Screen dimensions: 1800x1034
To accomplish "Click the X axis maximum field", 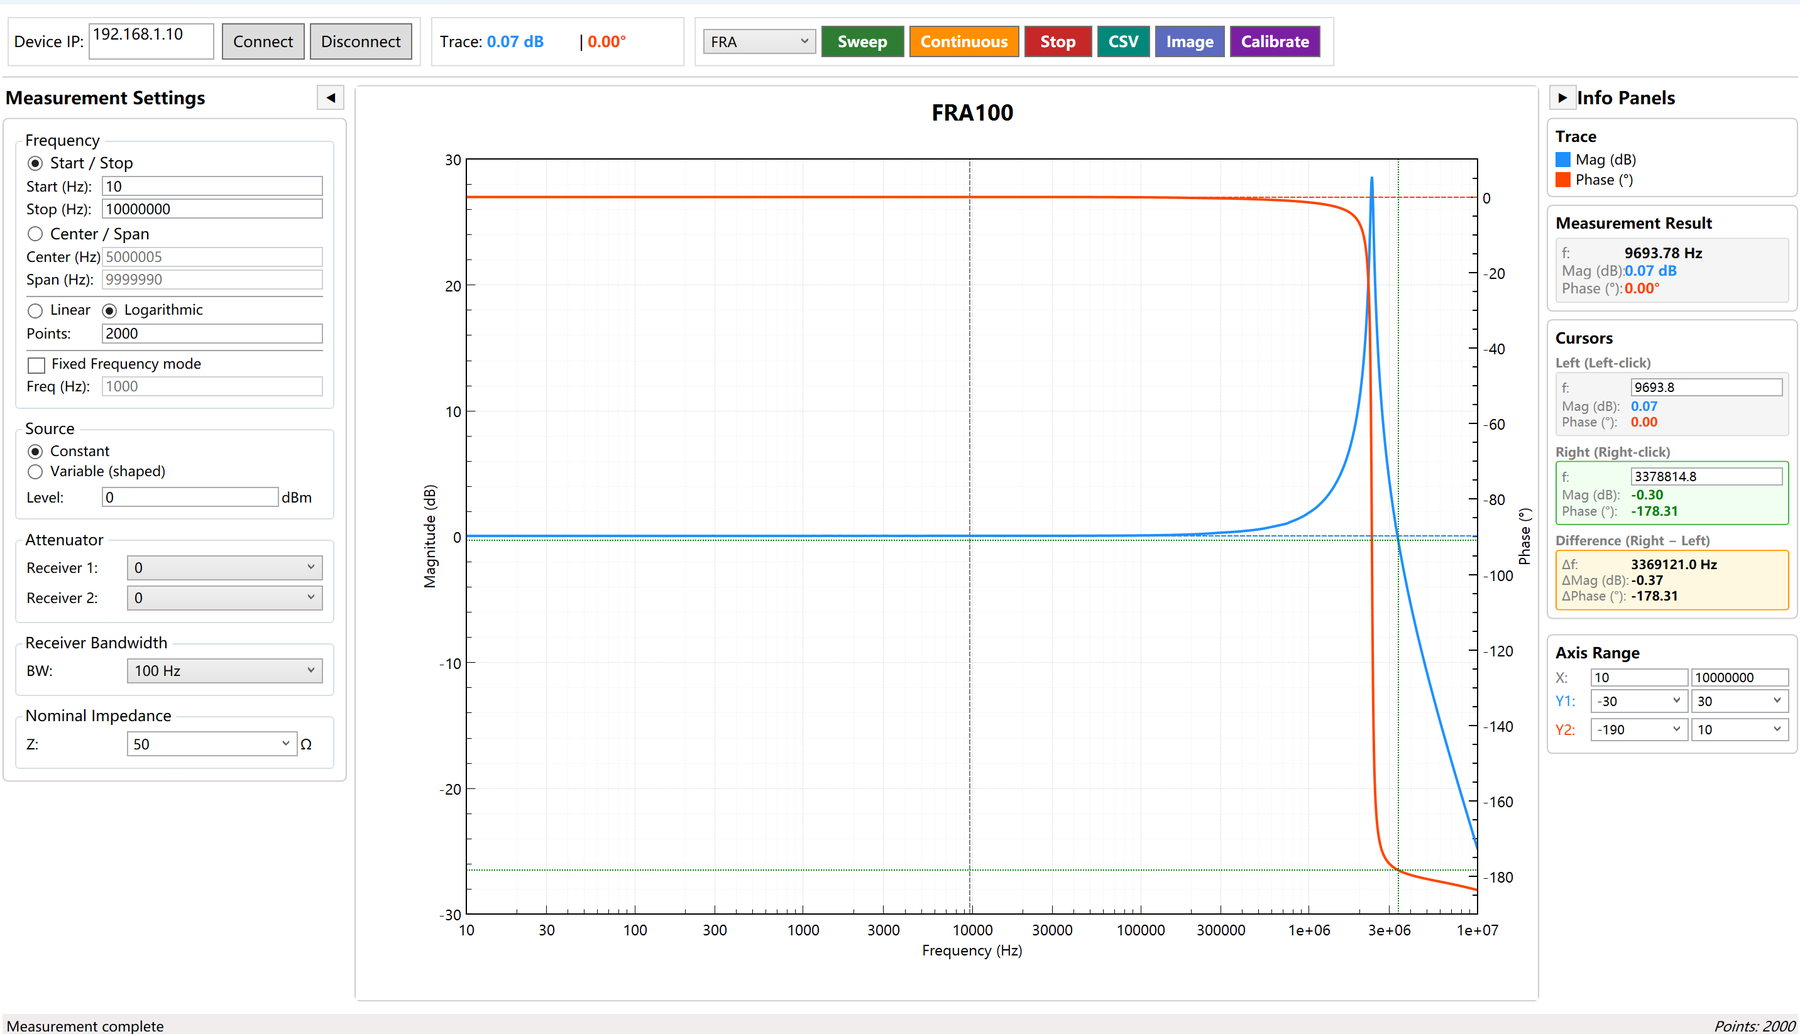I will tap(1739, 677).
